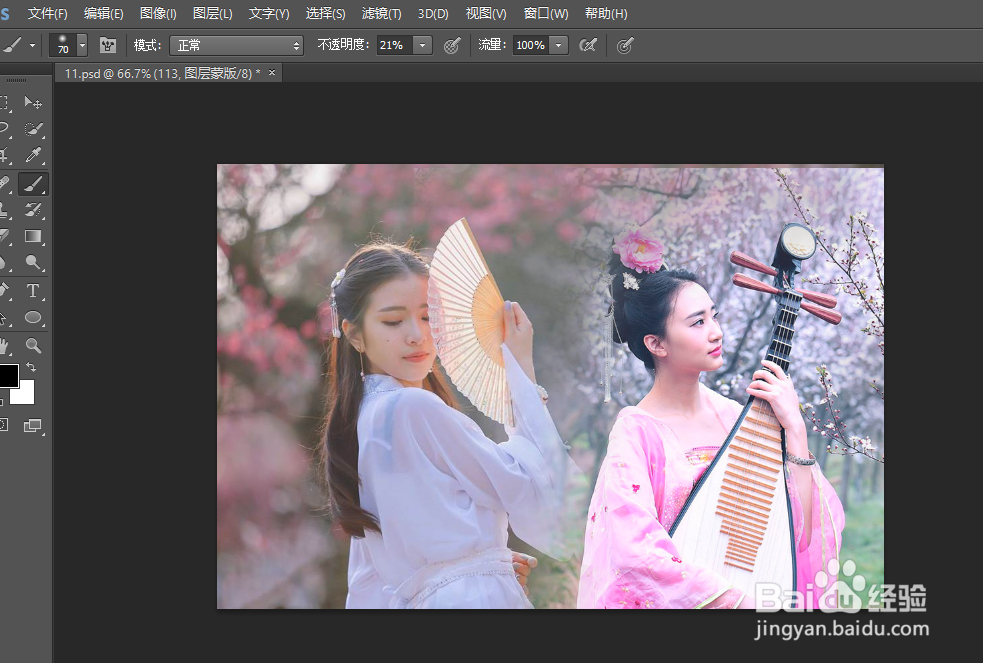Toggle pressure control for brush size
983x663 pixels.
(x=624, y=45)
